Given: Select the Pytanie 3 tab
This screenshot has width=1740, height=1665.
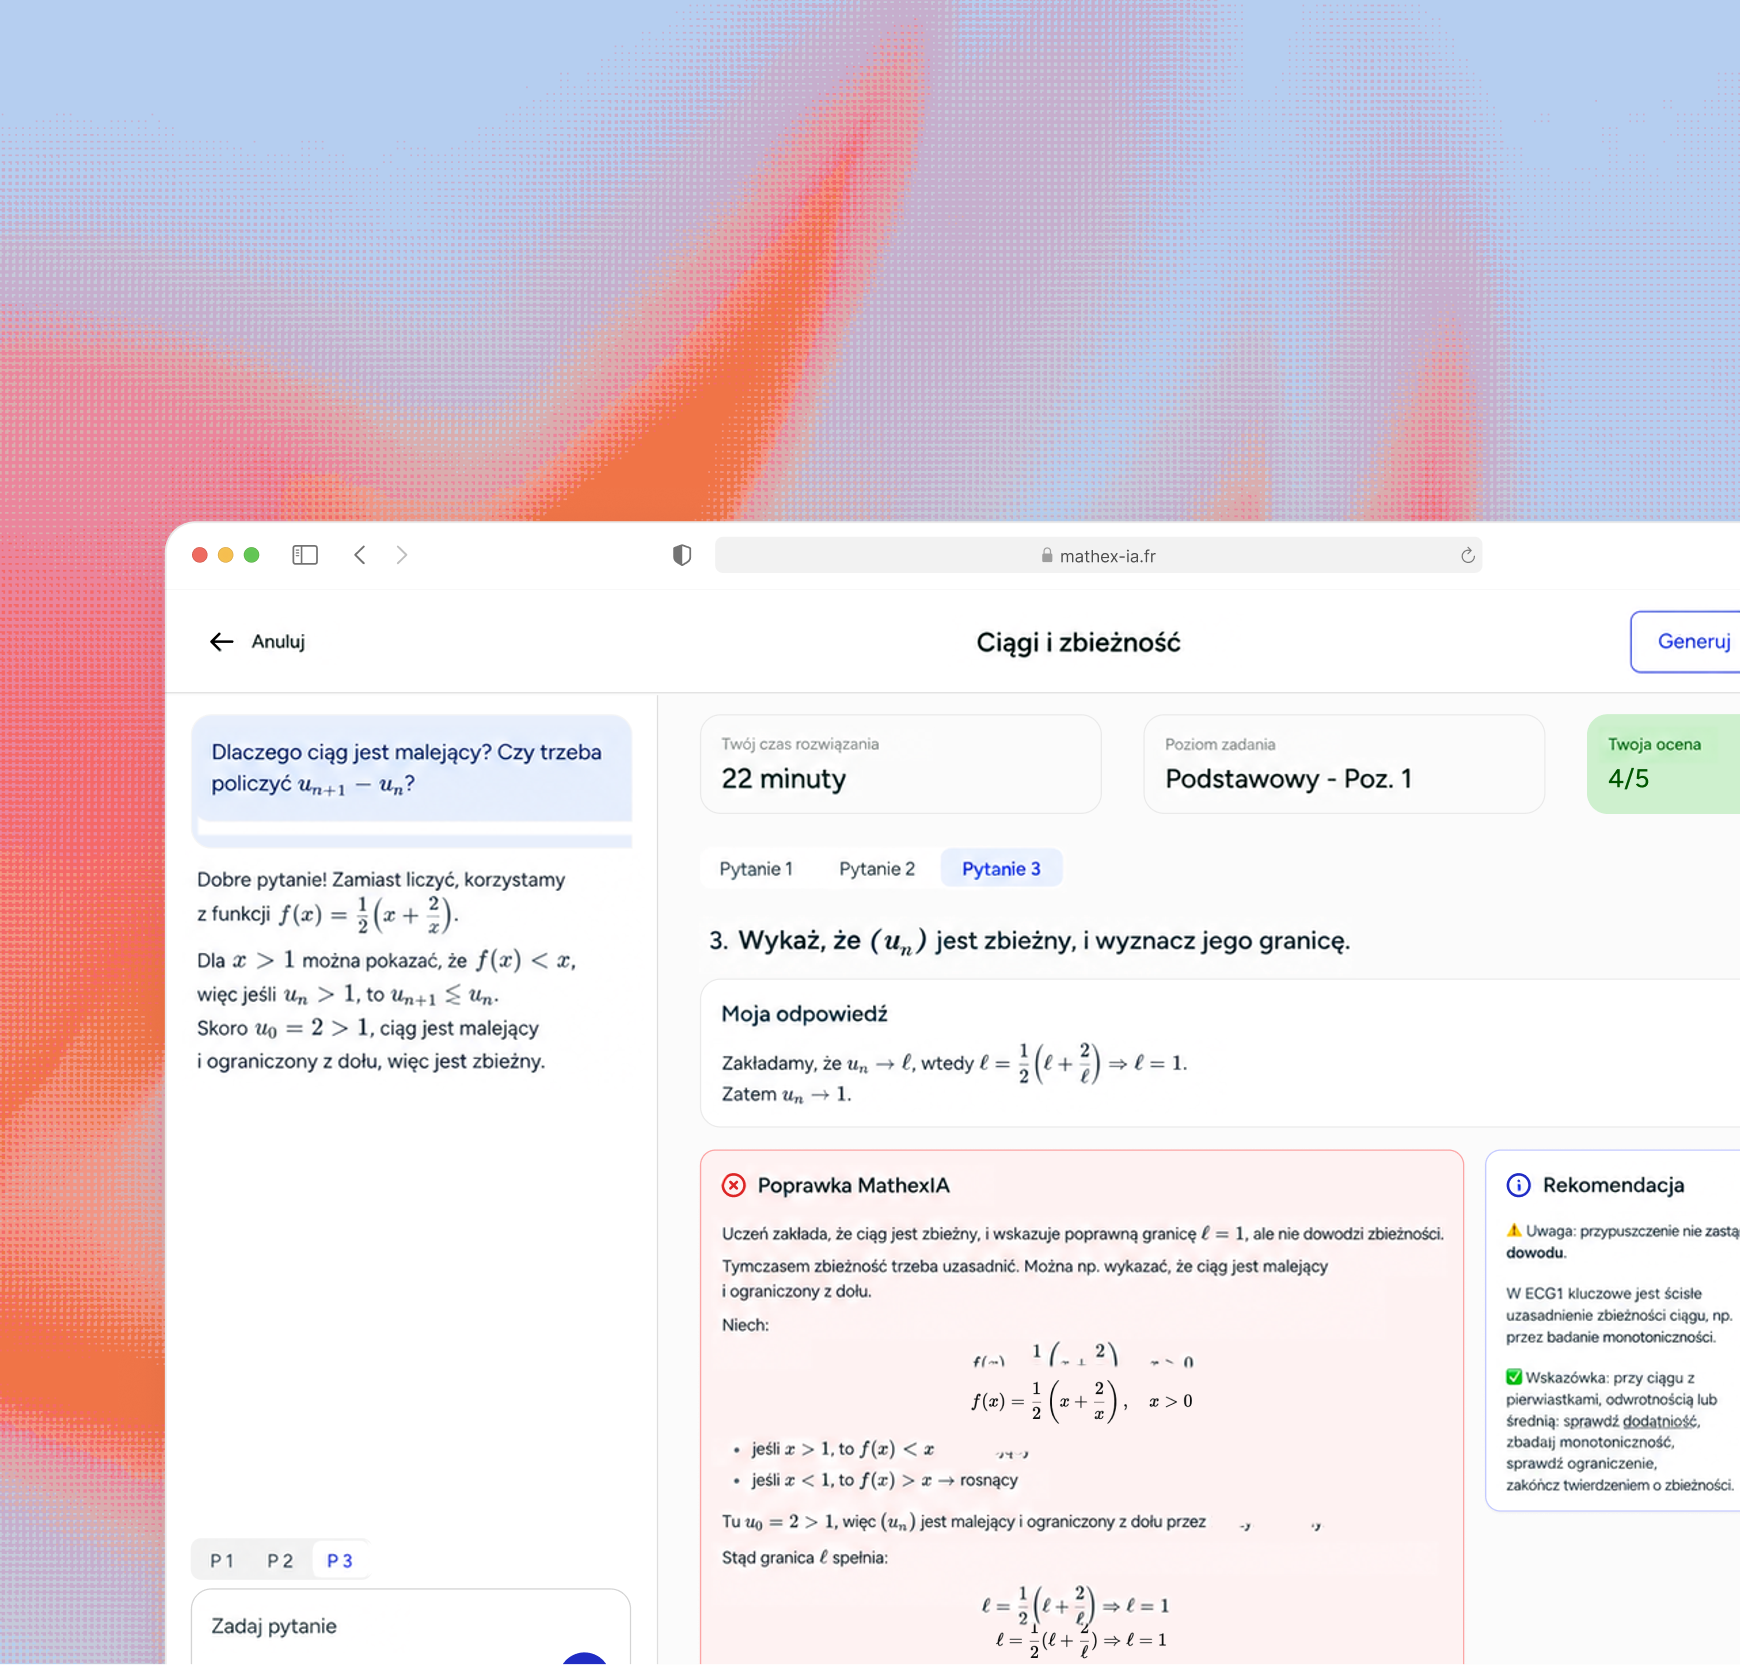Looking at the screenshot, I should tap(1001, 869).
